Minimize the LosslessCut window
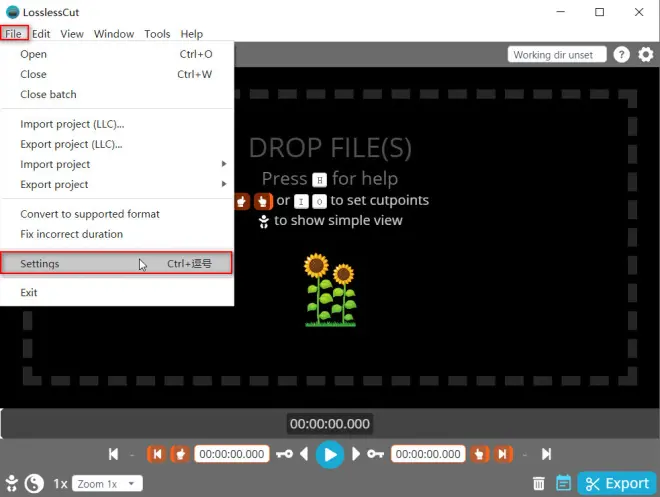The height and width of the screenshot is (497, 660). 560,12
